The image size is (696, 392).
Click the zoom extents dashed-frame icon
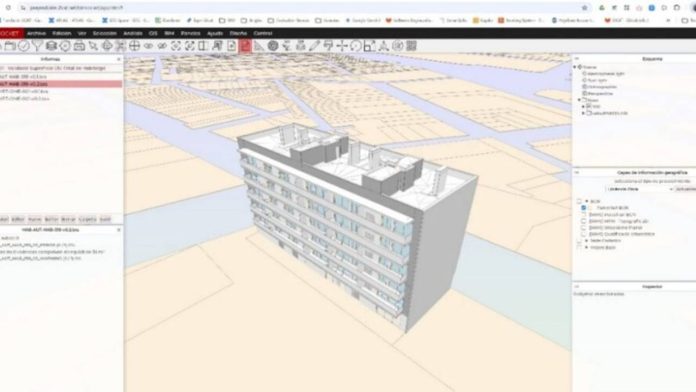[x=176, y=46]
